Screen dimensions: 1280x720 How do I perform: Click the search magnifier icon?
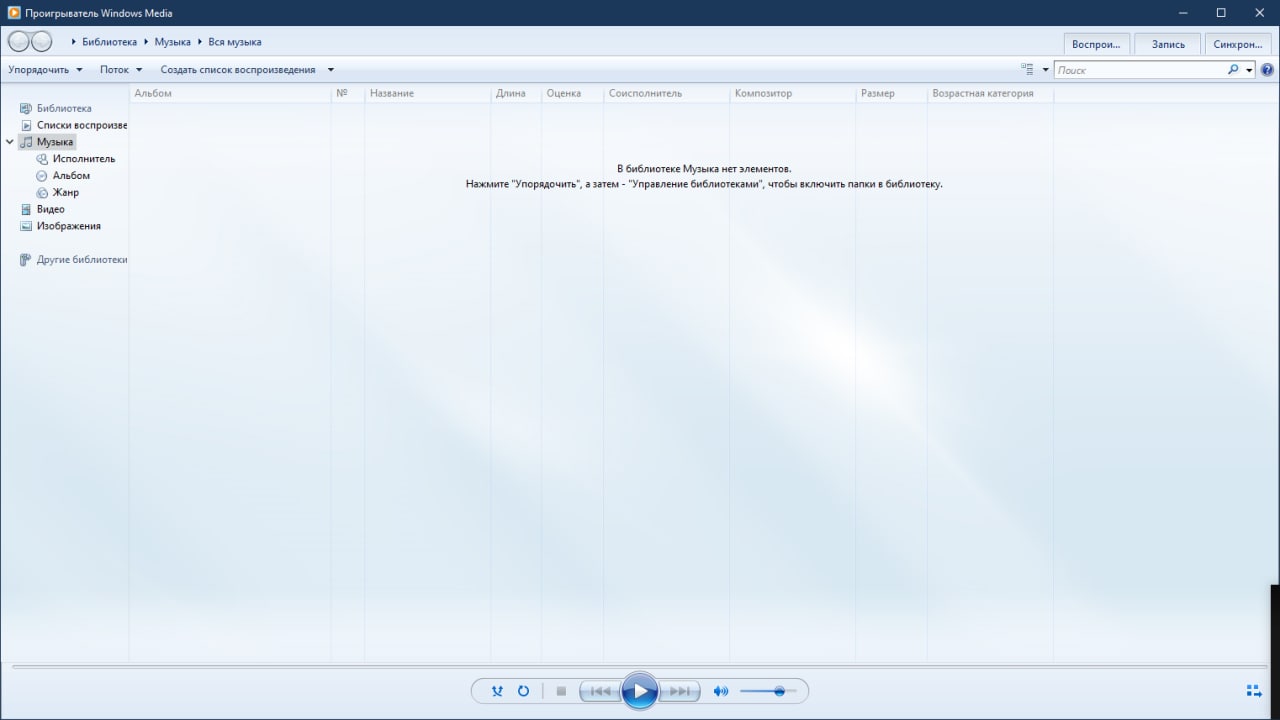coord(1233,70)
